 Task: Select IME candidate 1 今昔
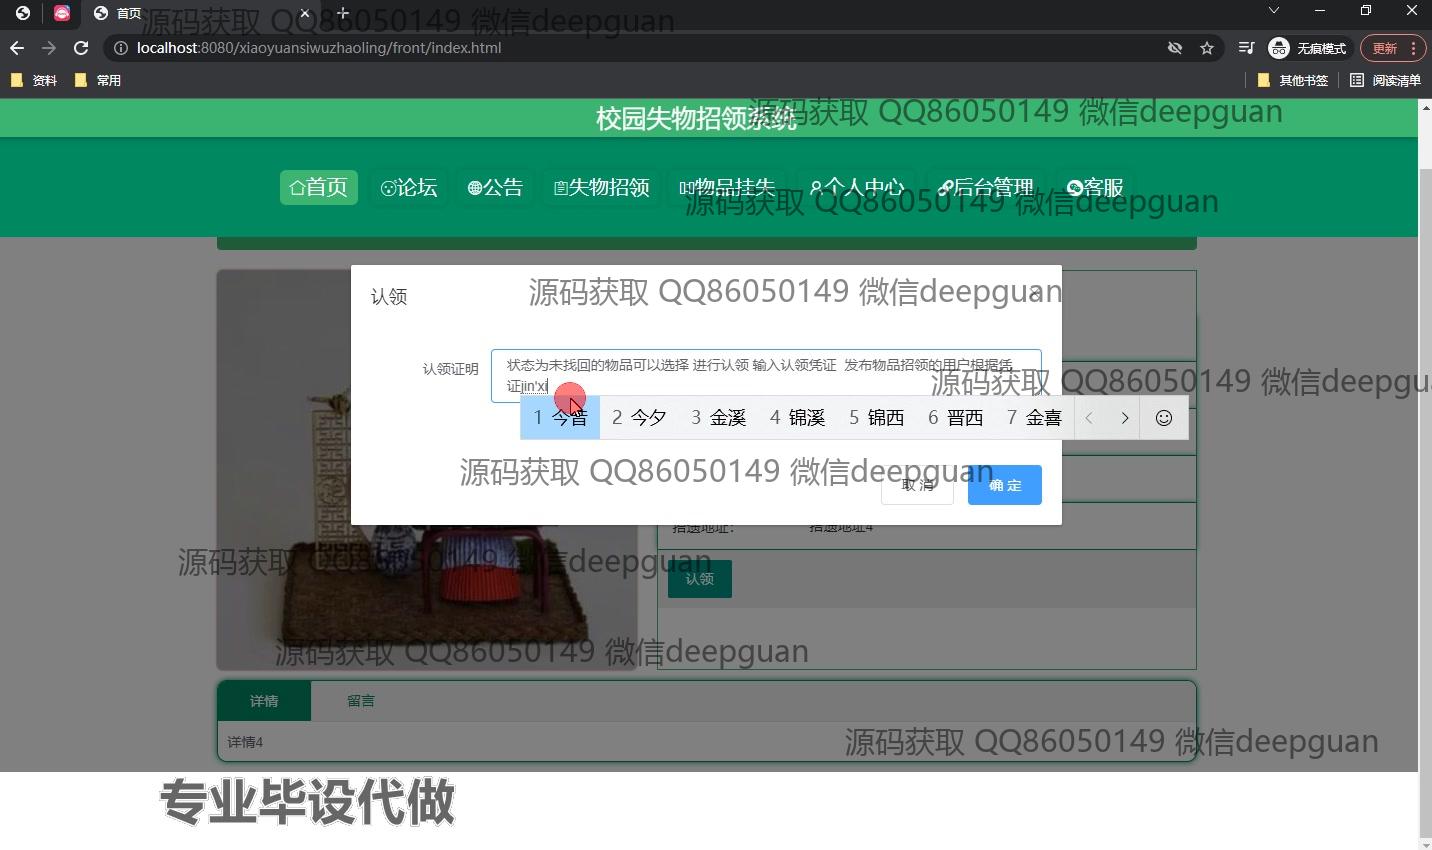point(560,418)
